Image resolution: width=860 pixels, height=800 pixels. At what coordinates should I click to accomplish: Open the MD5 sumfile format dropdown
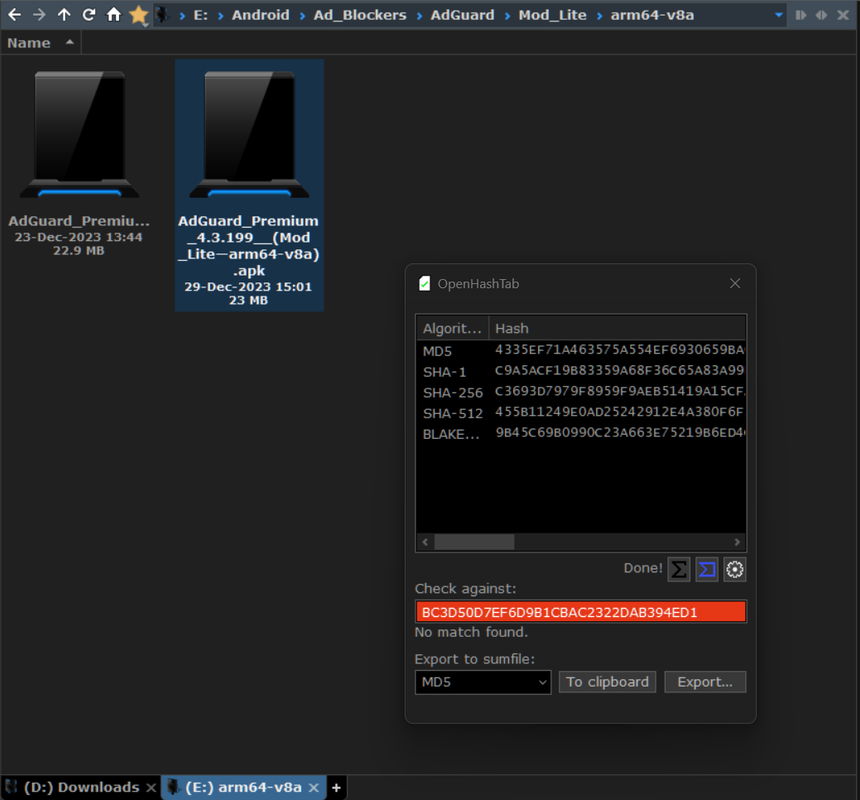point(483,682)
